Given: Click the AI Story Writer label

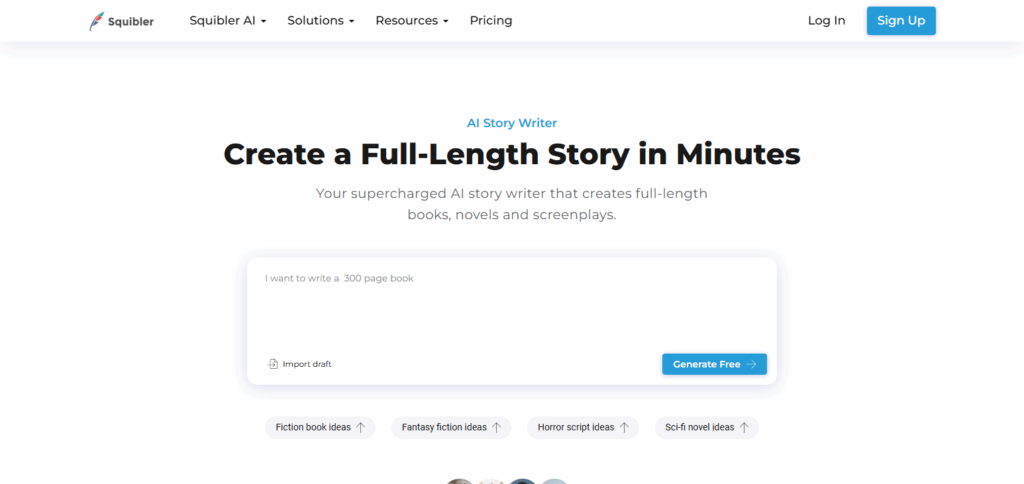Looking at the screenshot, I should (x=512, y=123).
